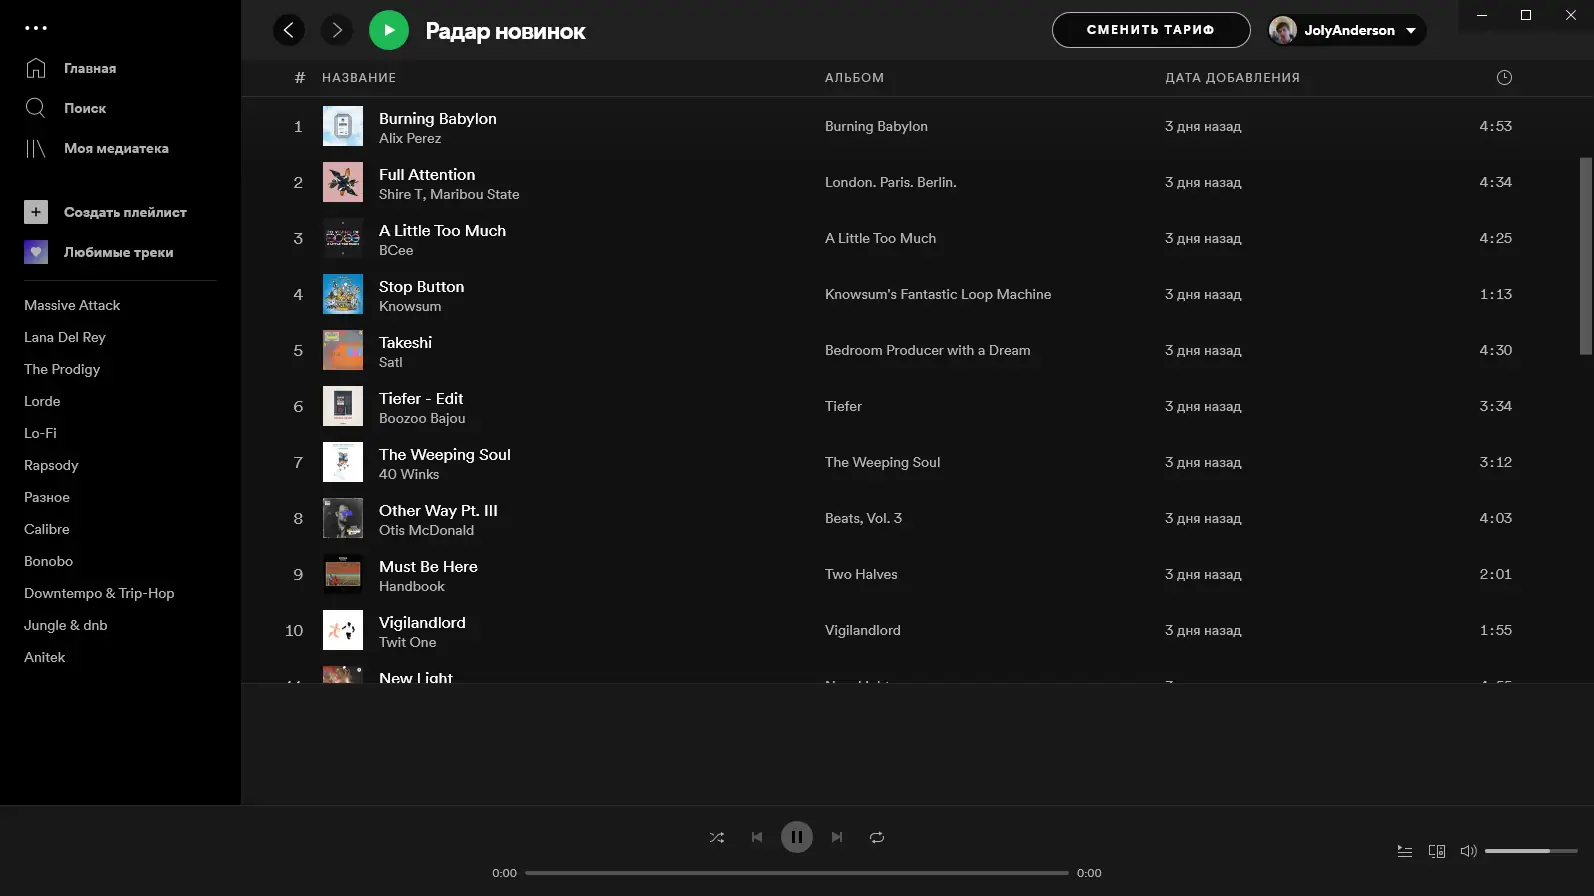The image size is (1594, 896).
Task: Click the track list scrollbar
Action: coord(1585,256)
